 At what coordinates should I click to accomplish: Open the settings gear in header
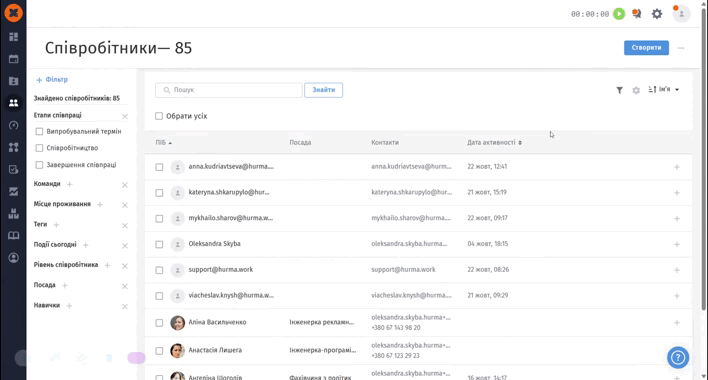tap(657, 14)
